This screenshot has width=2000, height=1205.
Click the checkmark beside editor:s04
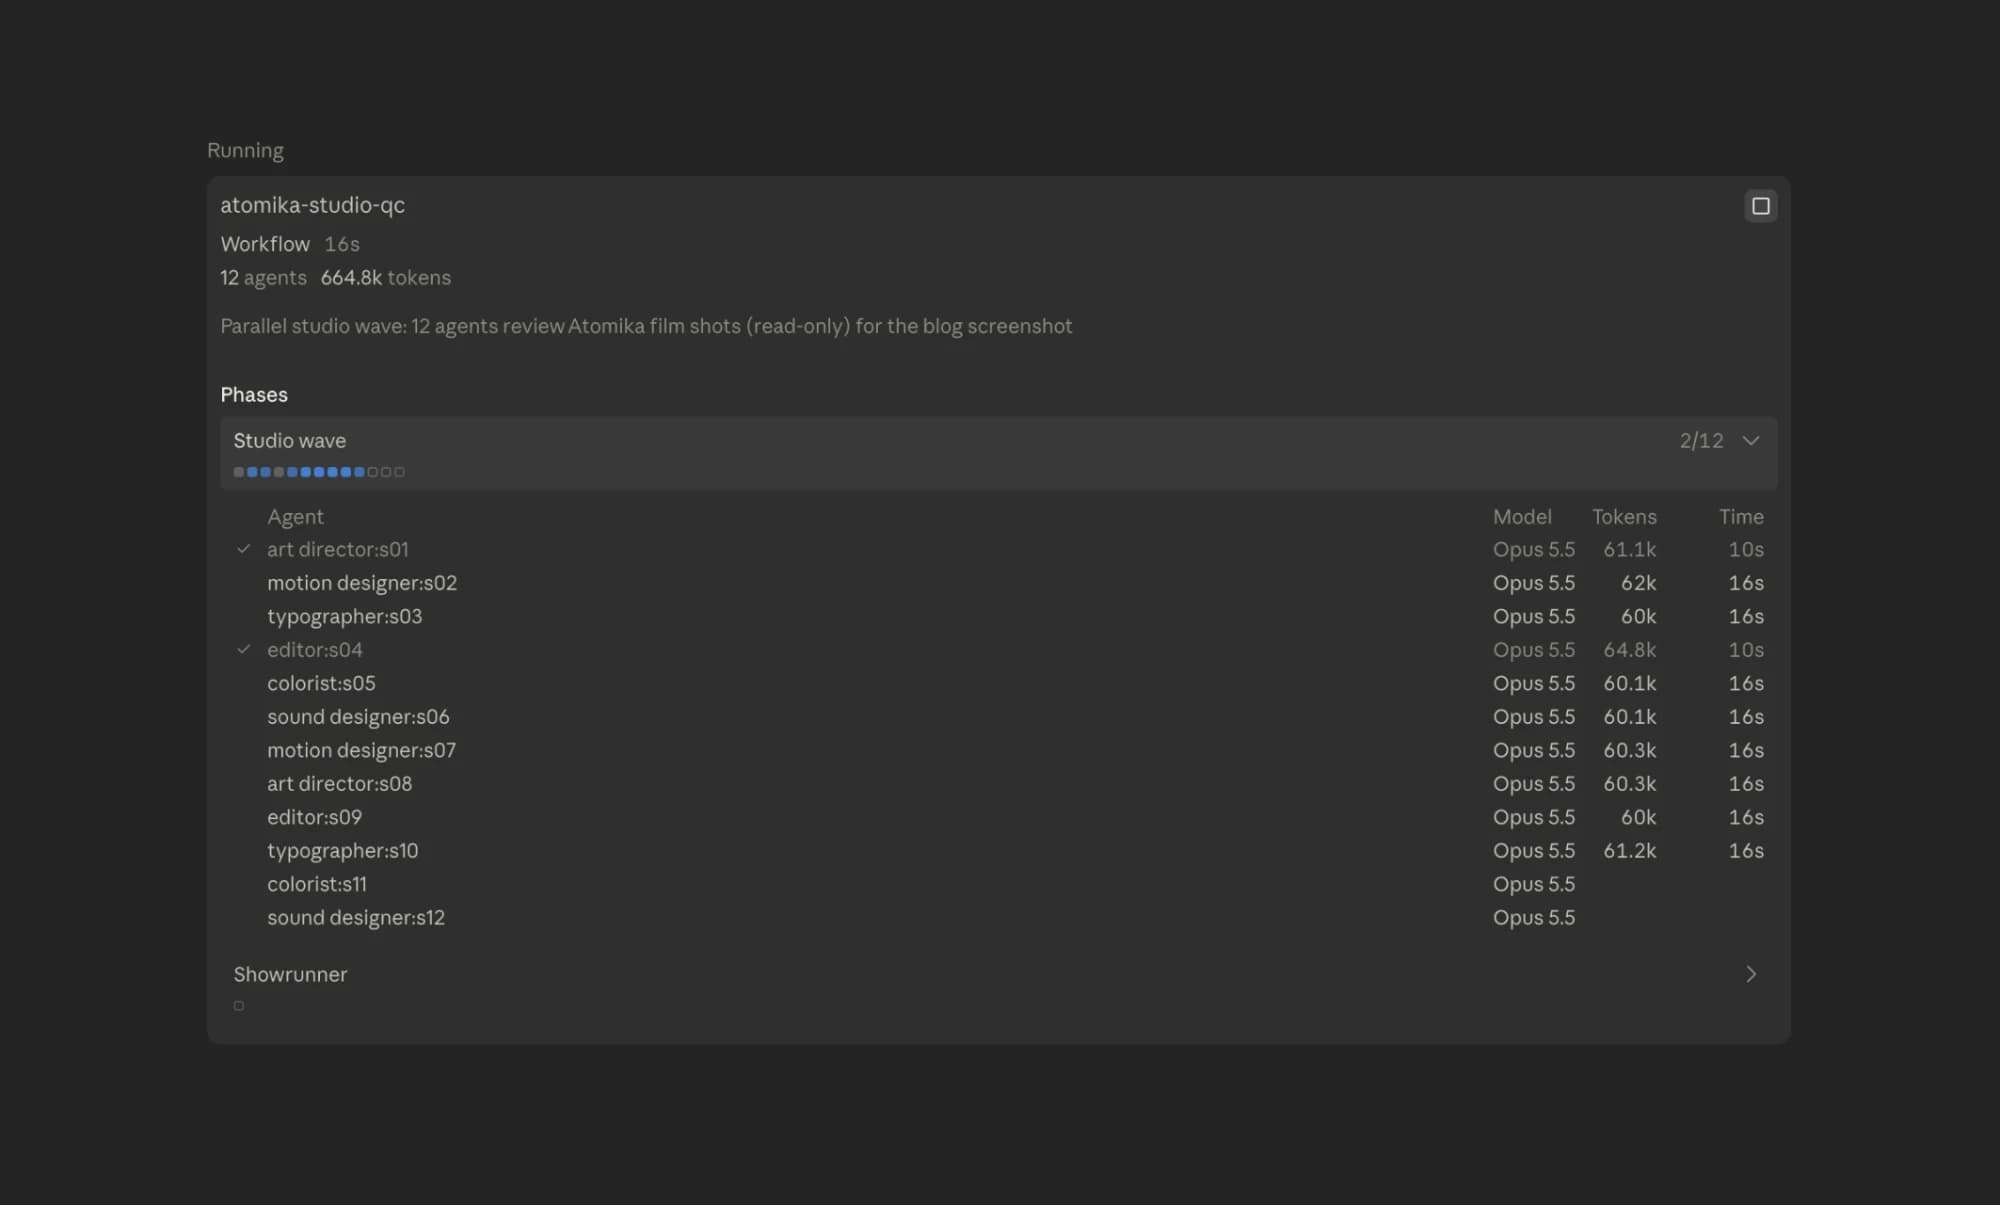point(243,650)
